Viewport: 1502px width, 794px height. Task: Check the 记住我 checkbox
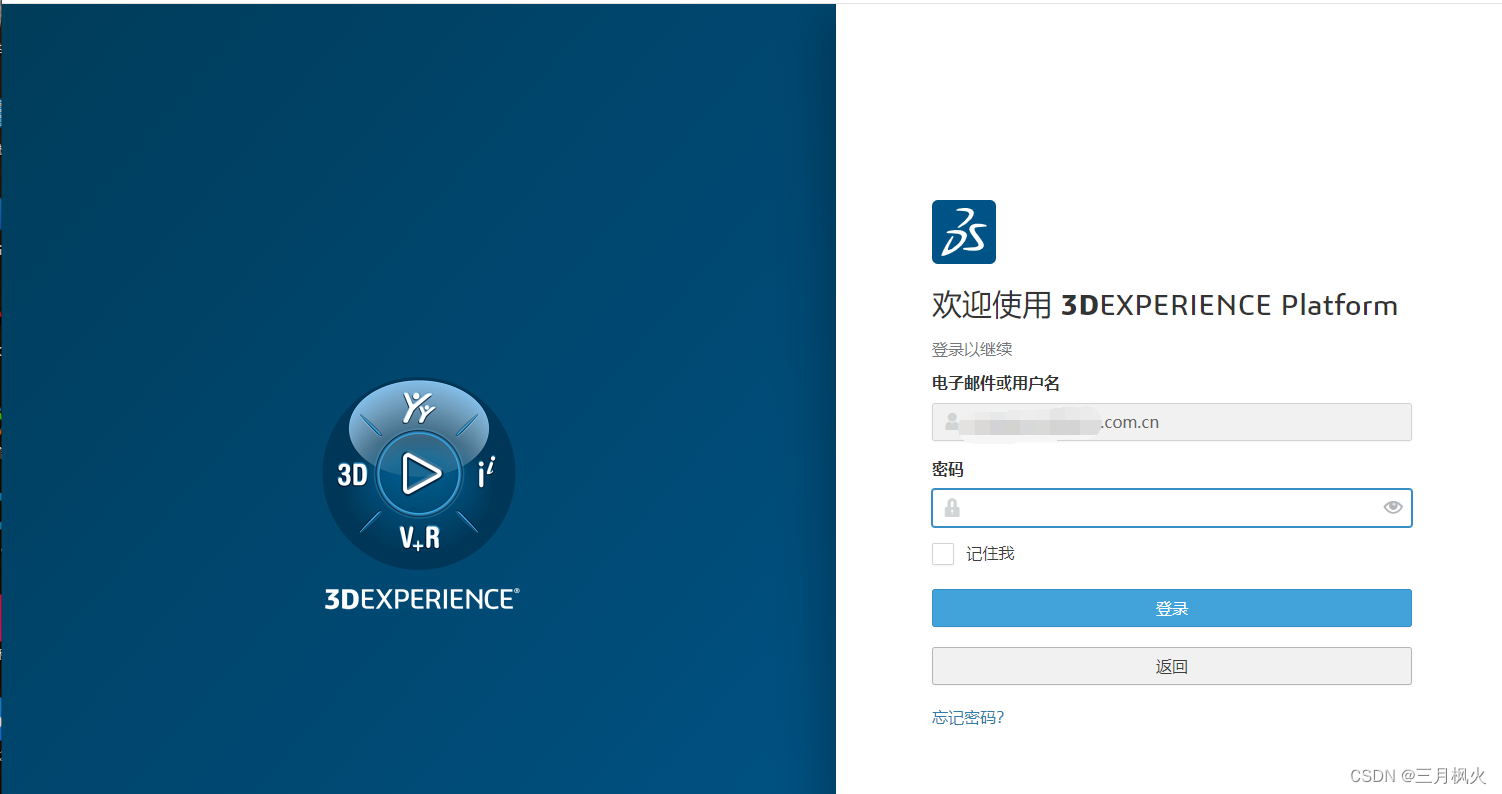[x=943, y=554]
